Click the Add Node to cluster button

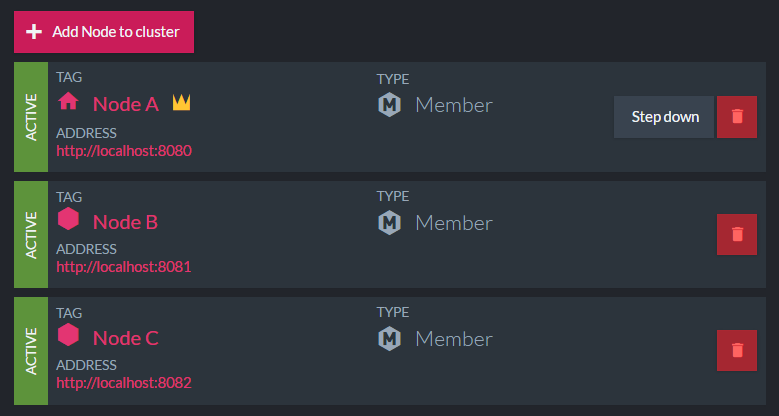coord(104,32)
